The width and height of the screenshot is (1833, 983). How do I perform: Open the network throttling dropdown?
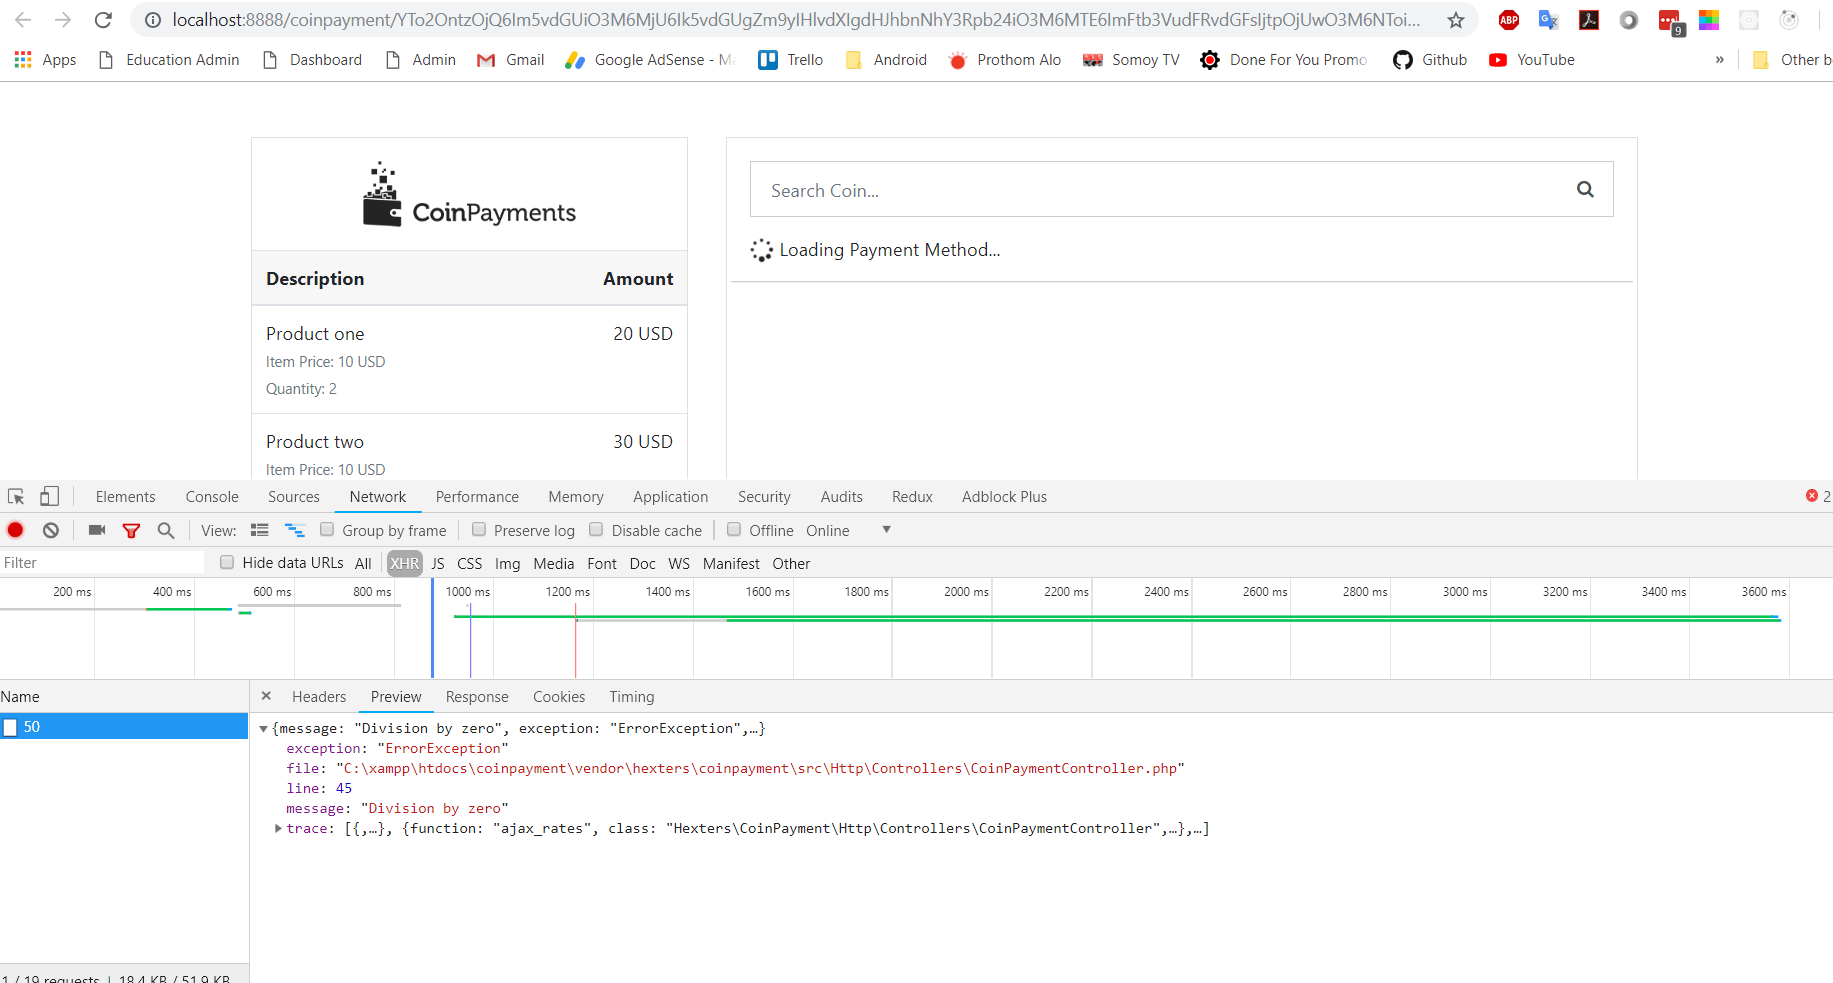[886, 530]
